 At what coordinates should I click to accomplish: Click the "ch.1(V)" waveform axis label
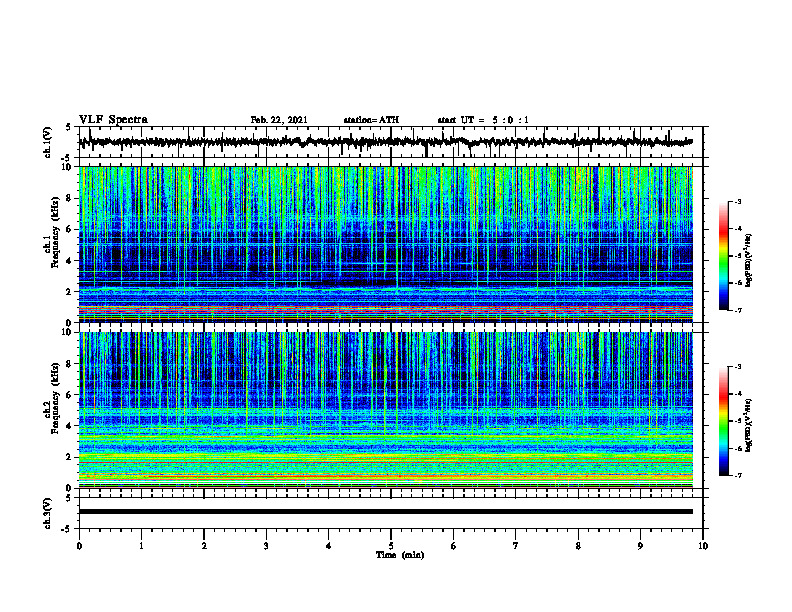[48, 142]
